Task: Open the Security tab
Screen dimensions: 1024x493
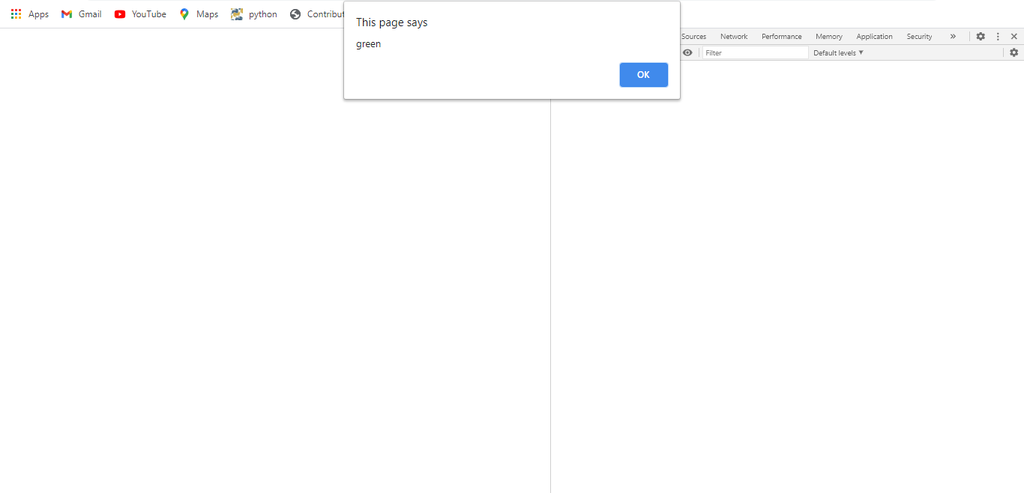Action: (919, 36)
